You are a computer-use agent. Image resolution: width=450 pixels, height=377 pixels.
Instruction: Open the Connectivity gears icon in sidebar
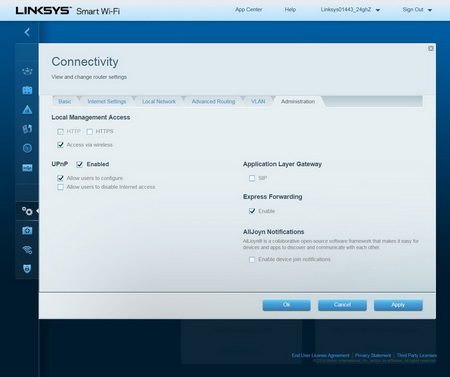(x=27, y=211)
